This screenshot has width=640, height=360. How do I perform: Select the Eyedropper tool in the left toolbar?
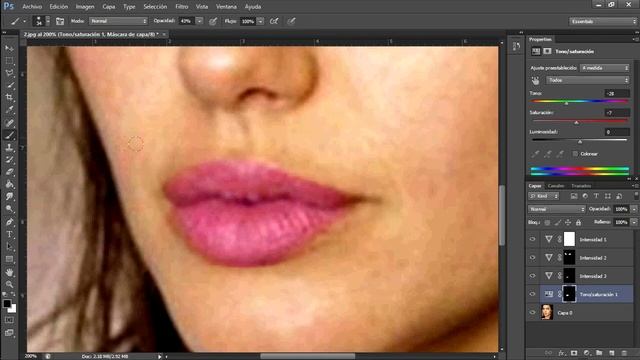[9, 110]
